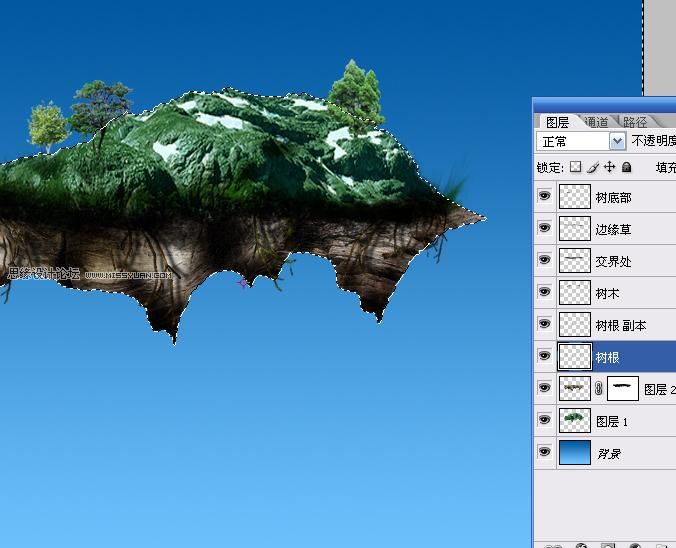Click the 不透明度 opacity label

[x=653, y=141]
